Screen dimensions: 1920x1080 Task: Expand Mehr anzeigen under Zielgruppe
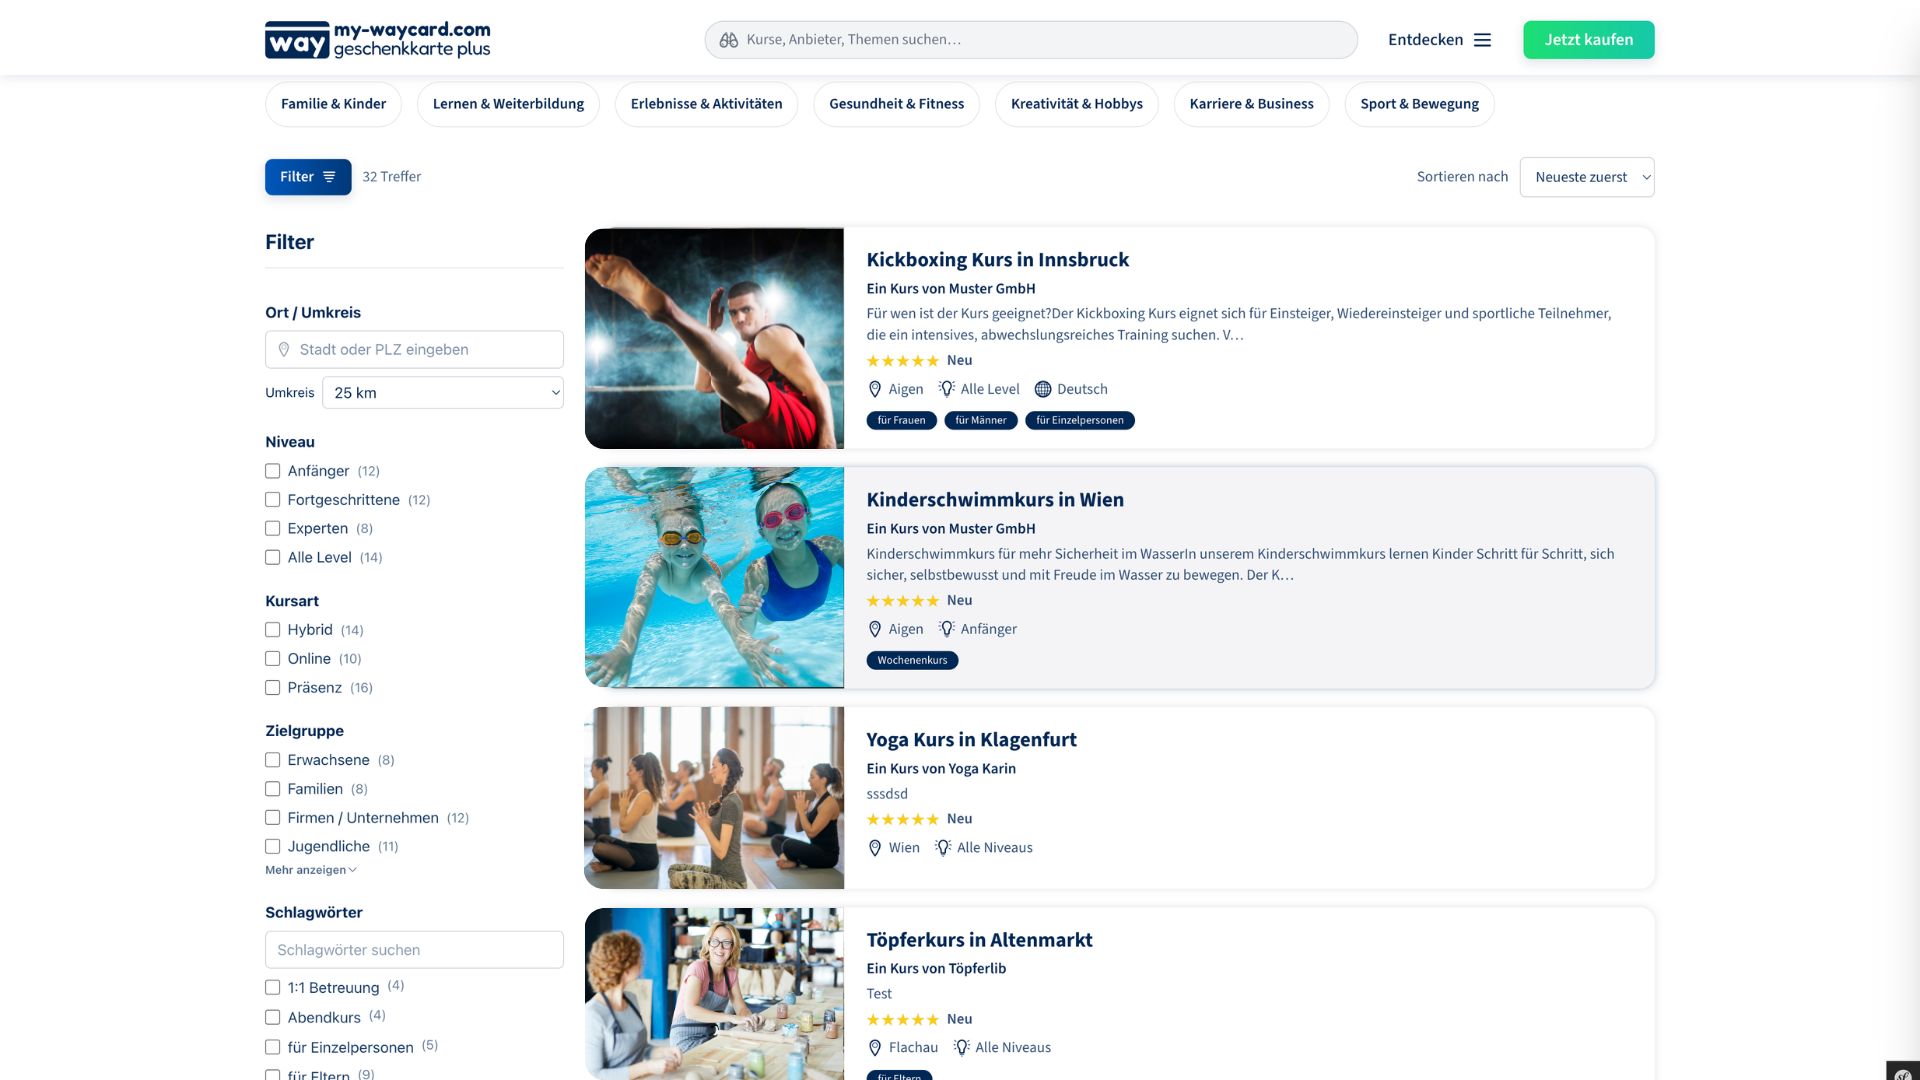coord(311,870)
